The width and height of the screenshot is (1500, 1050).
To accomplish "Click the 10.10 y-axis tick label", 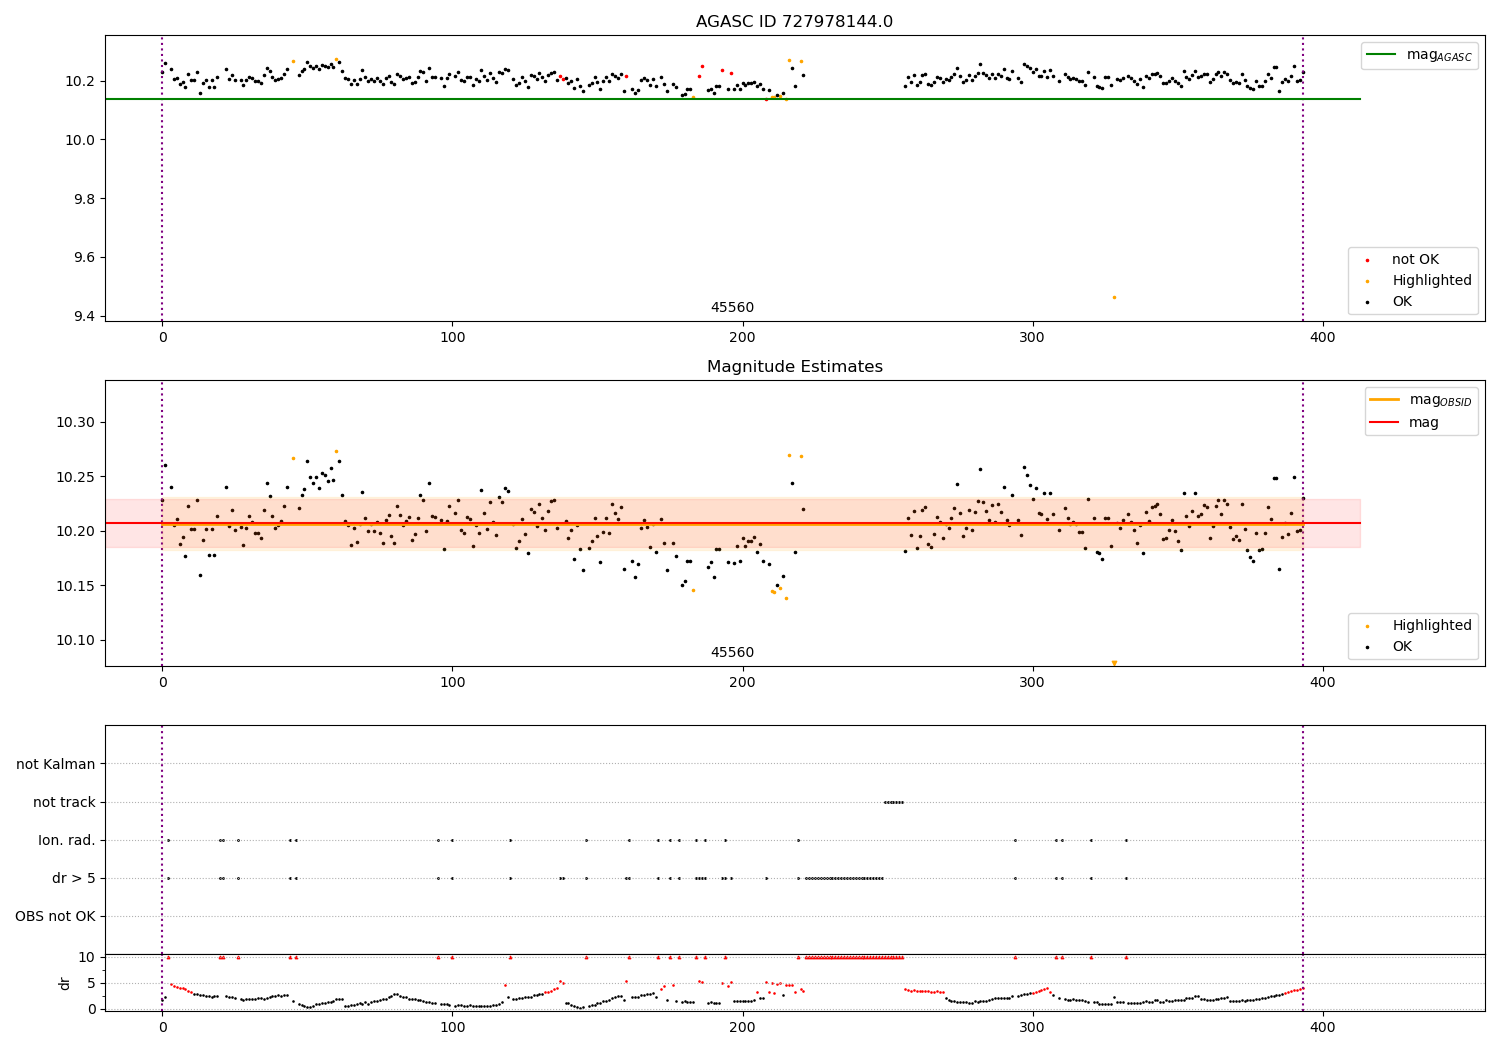I will pyautogui.click(x=76, y=640).
